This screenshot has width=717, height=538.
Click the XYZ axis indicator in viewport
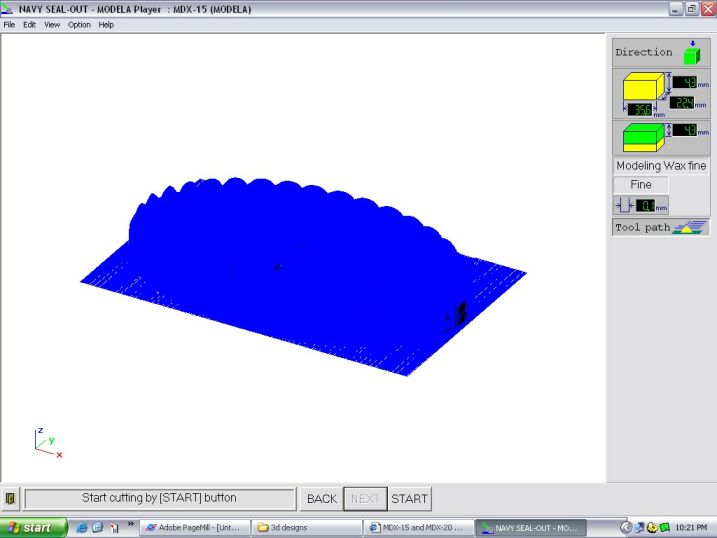[47, 443]
